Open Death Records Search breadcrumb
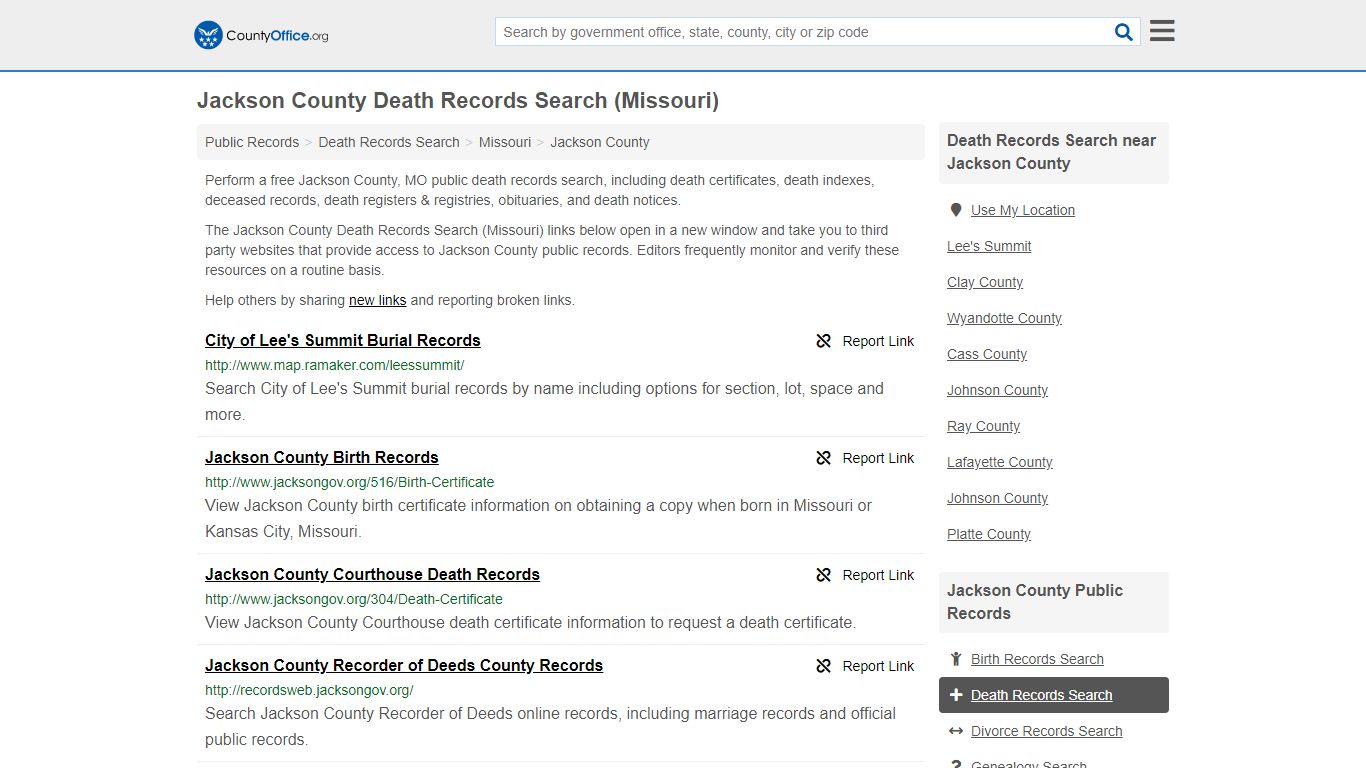1366x768 pixels. pyautogui.click(x=389, y=142)
